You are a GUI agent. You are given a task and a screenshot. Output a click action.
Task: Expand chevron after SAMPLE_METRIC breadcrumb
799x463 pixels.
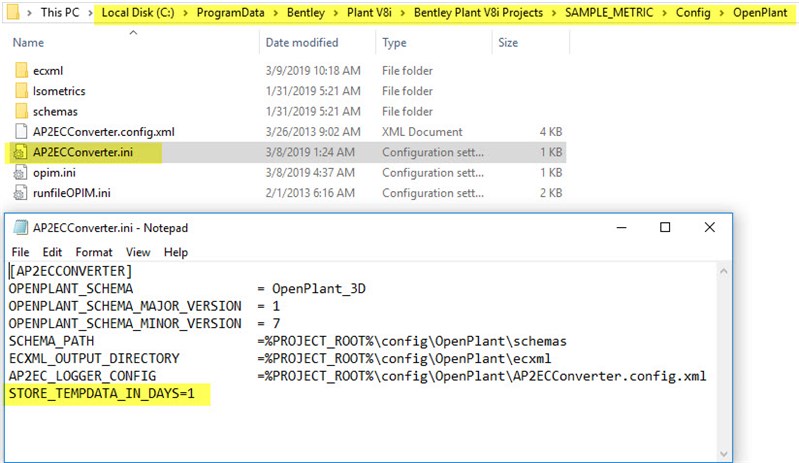tap(664, 13)
